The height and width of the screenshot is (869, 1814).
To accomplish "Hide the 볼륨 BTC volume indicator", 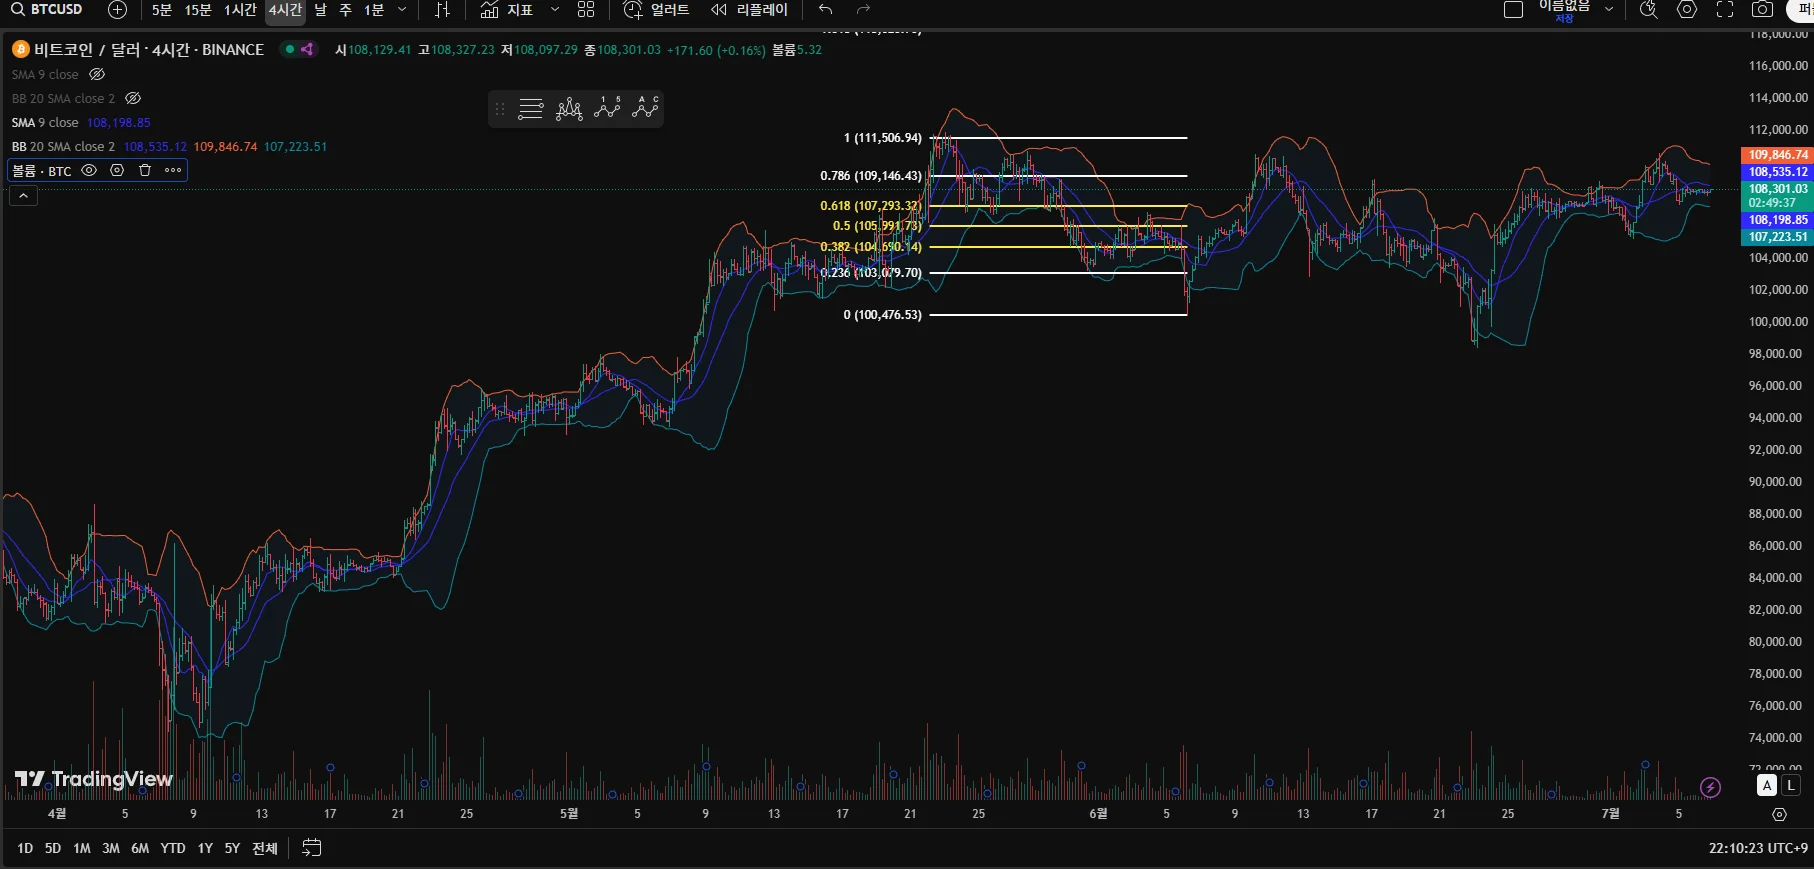I will click(89, 170).
